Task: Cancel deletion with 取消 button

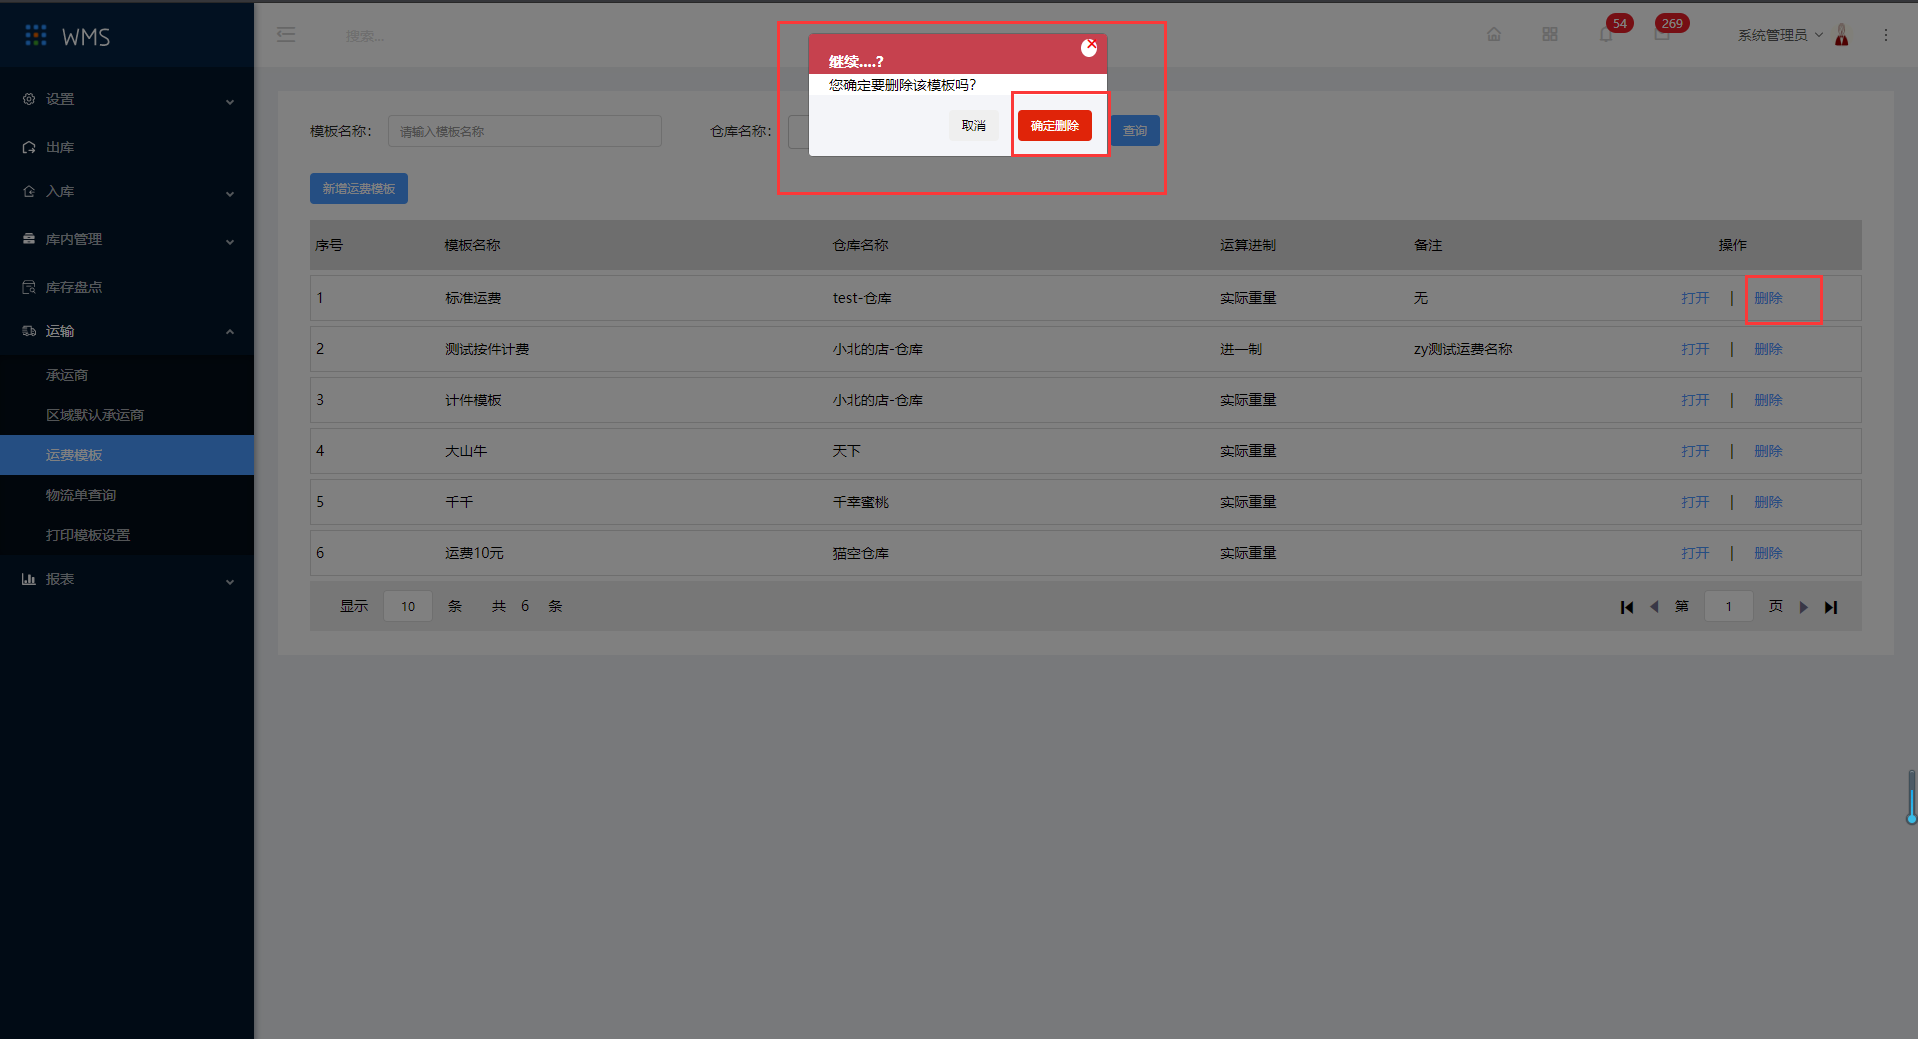Action: 974,125
